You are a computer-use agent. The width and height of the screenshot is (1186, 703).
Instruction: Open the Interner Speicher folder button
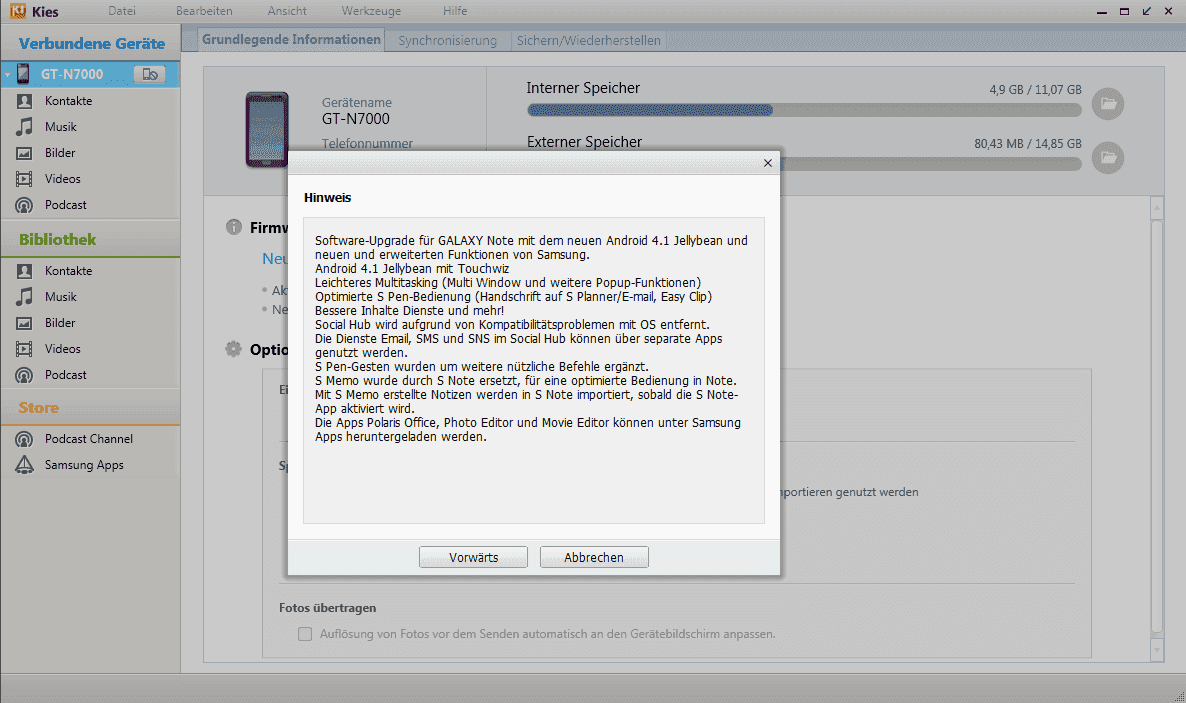coord(1108,104)
